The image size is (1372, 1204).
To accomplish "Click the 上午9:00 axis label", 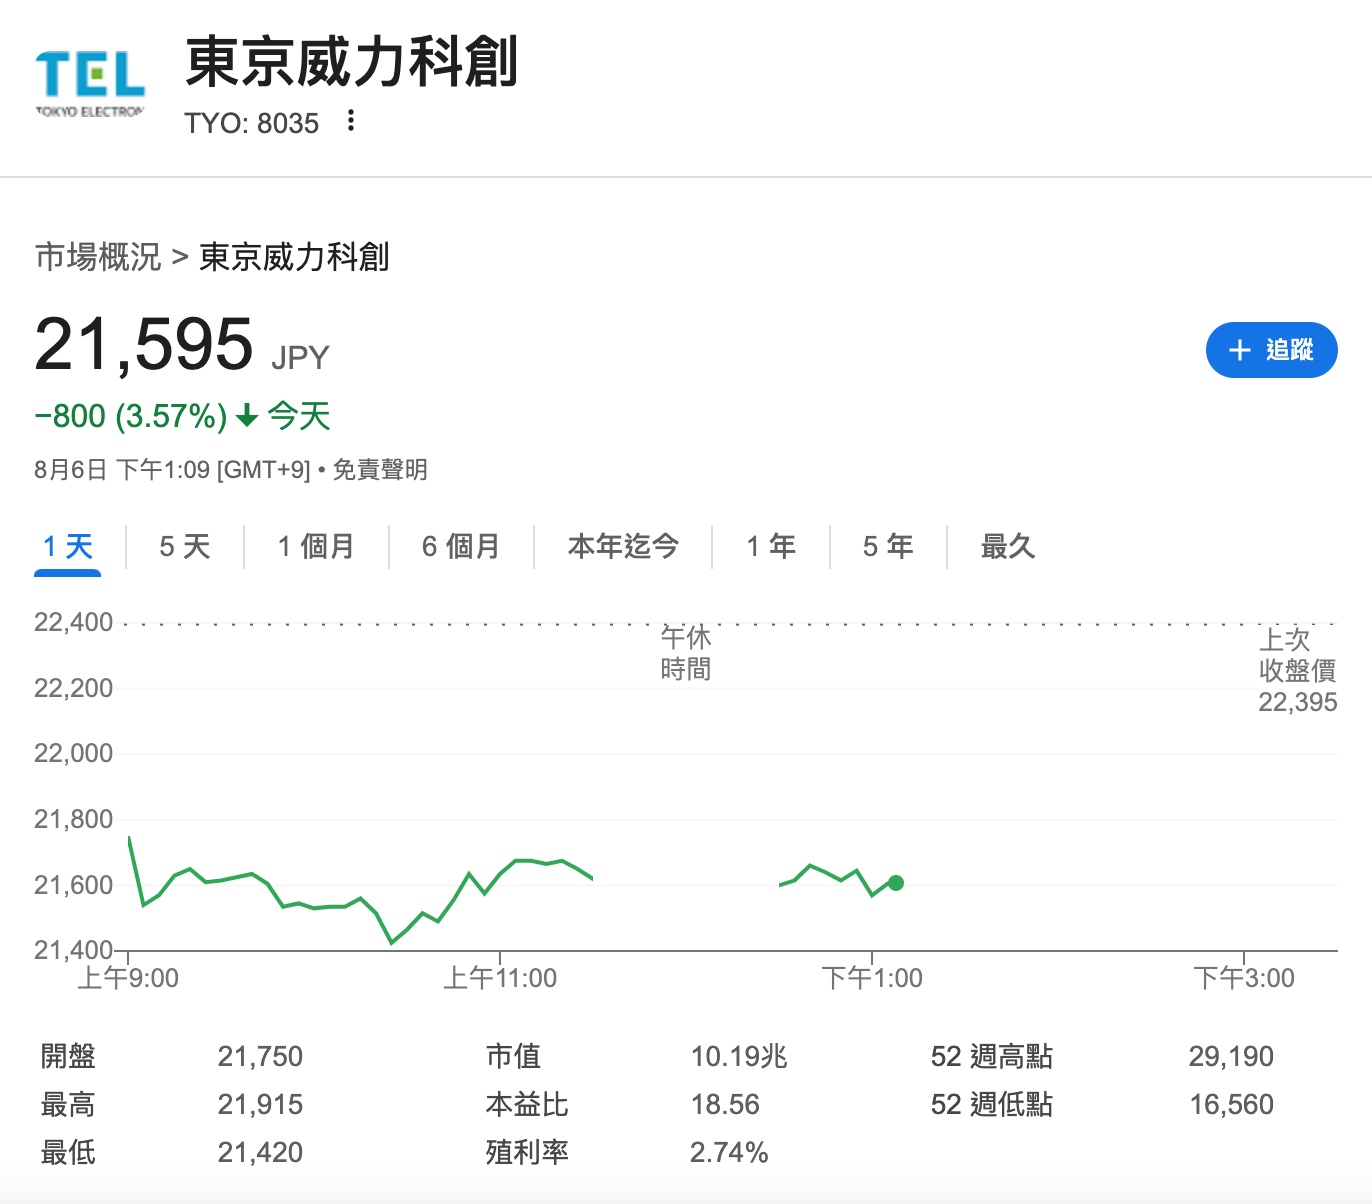I will 128,978.
